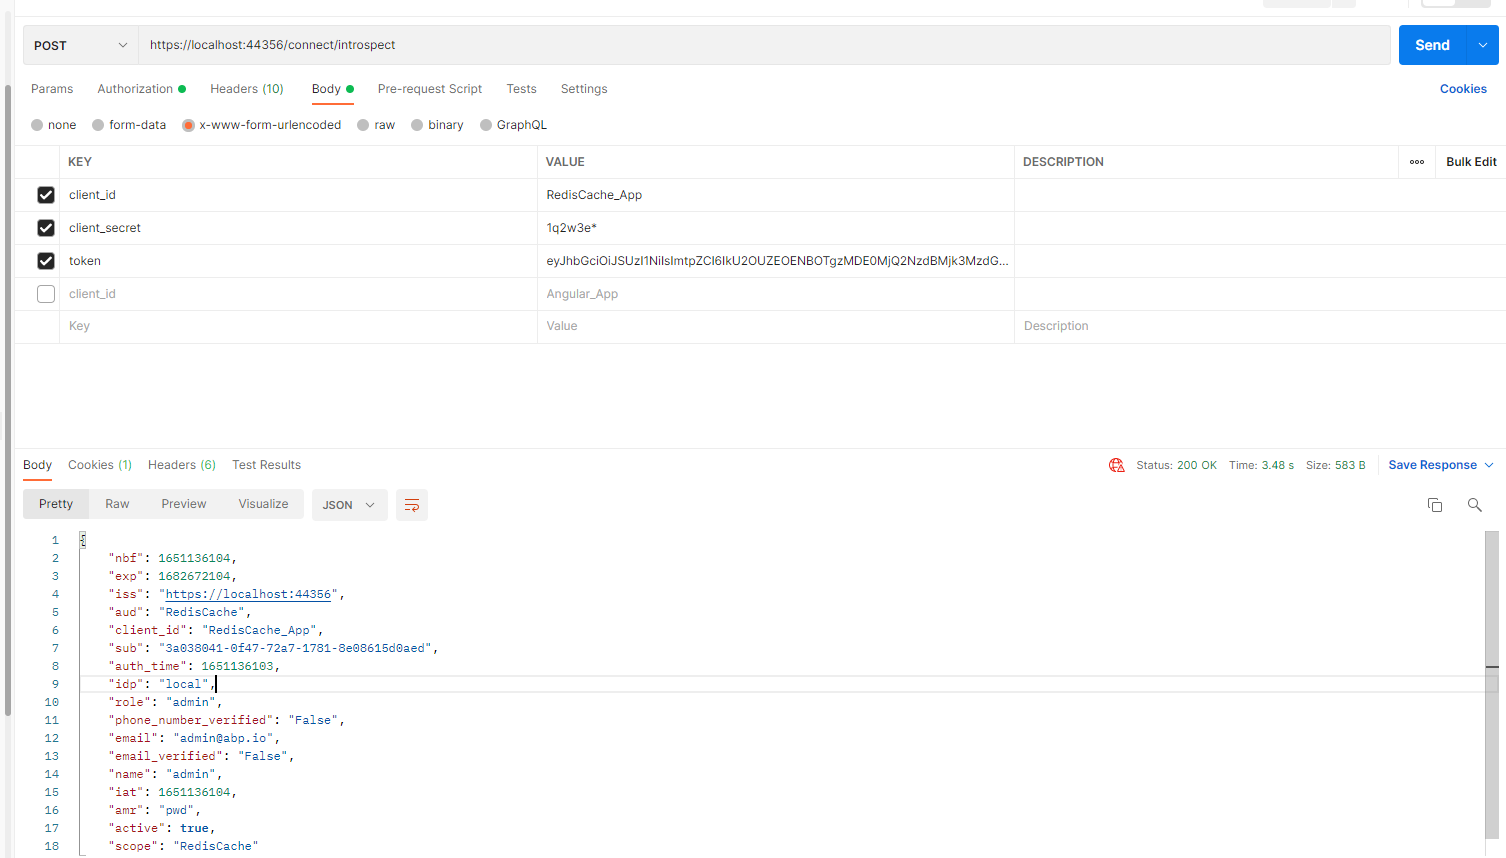Open search in the response body
Viewport: 1506px width, 858px height.
pos(1474,505)
